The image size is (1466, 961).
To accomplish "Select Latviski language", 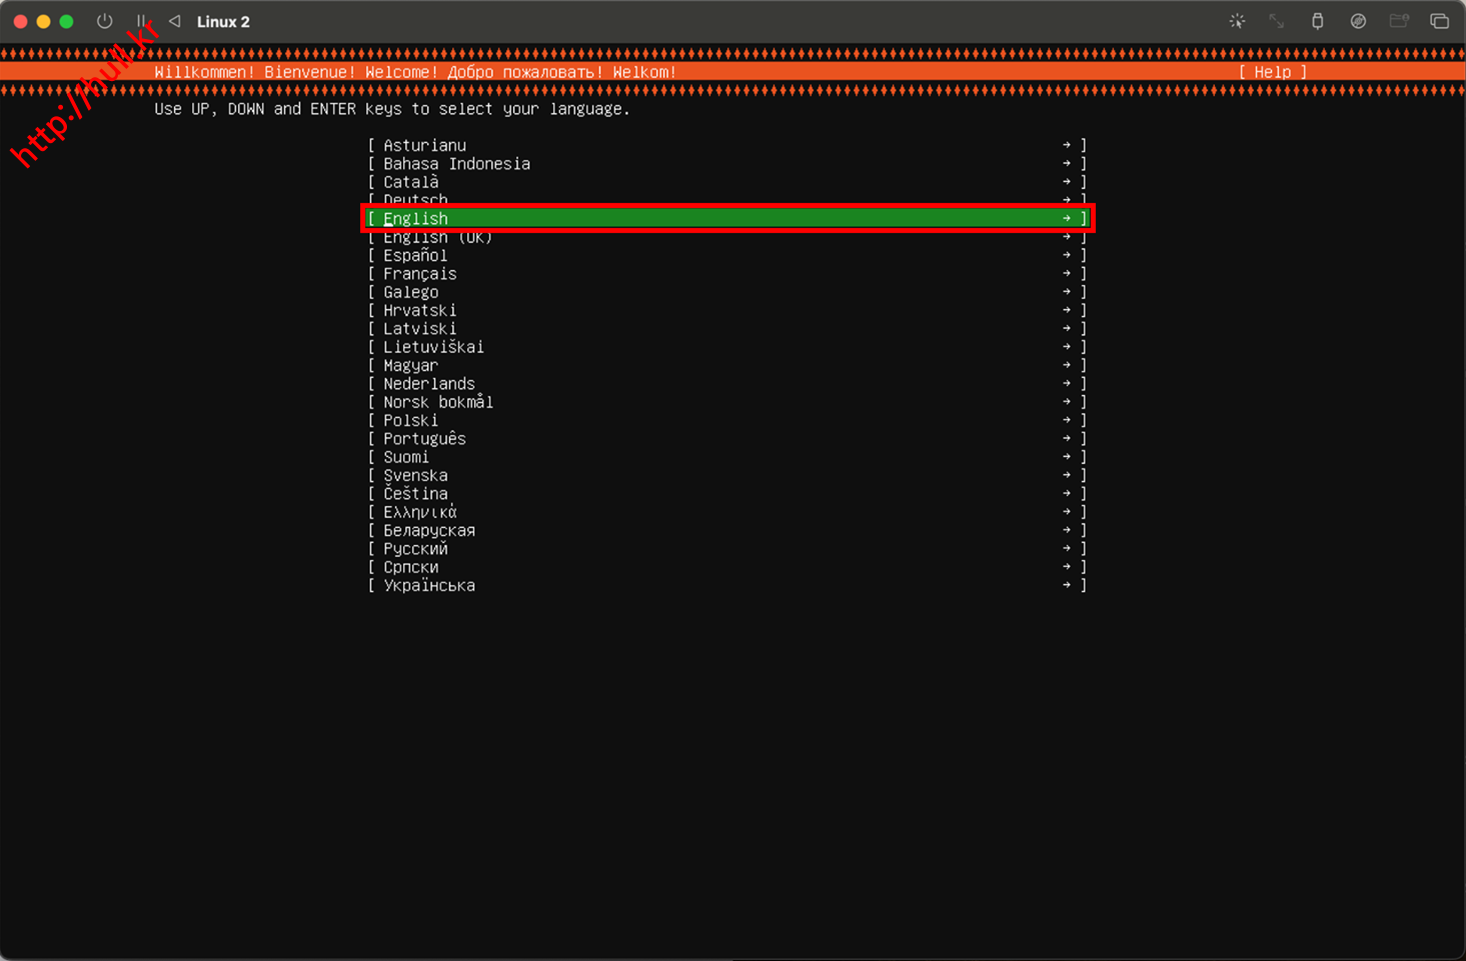I will point(727,329).
